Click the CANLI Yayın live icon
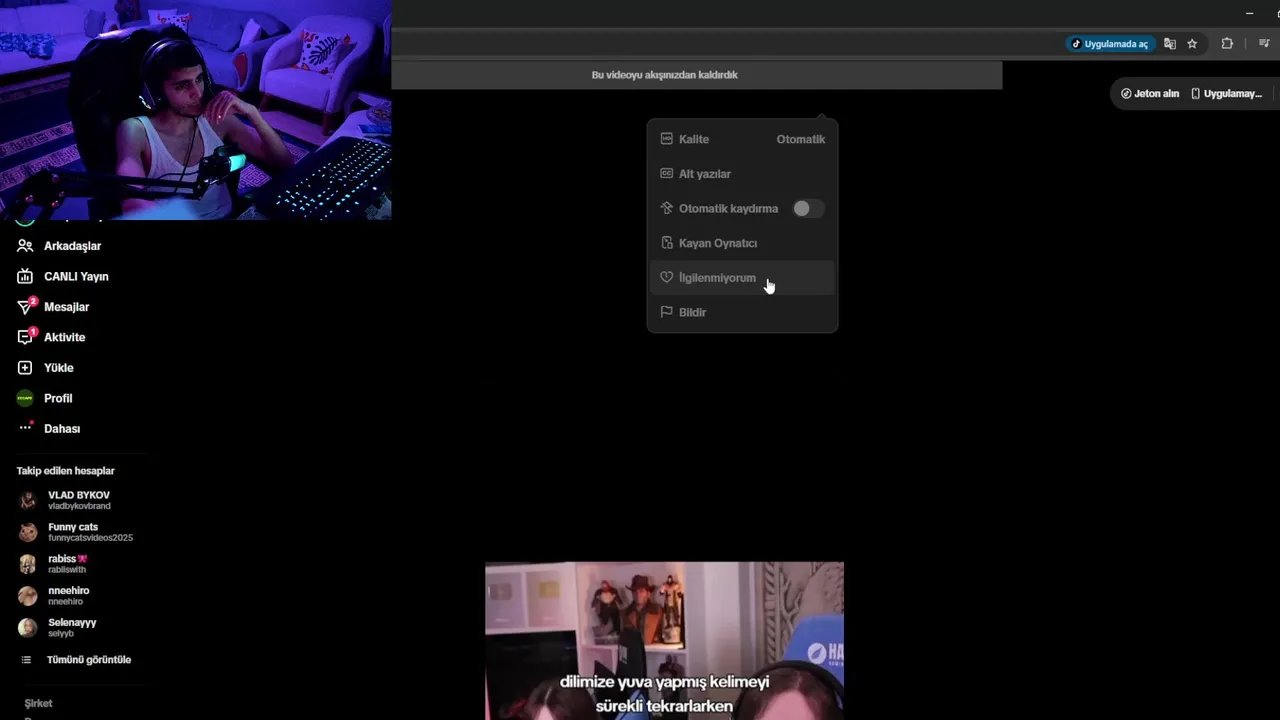Screen dimensions: 1280x720 pos(25,276)
